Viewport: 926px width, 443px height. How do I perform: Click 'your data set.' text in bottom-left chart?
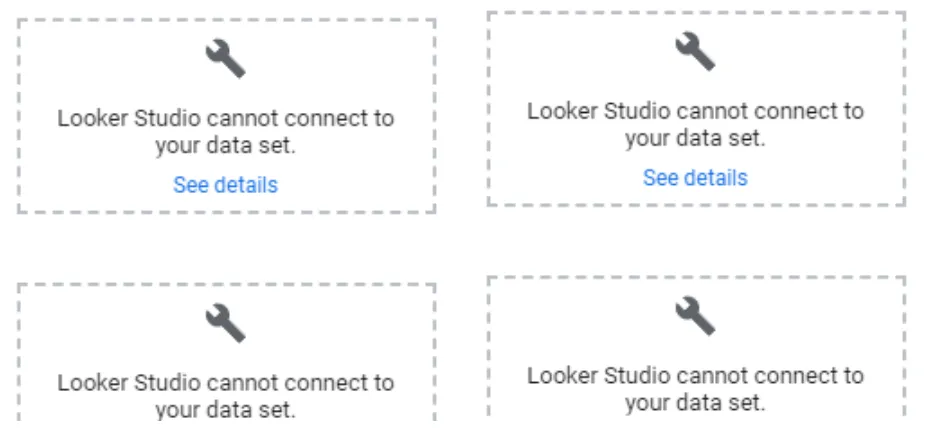(226, 410)
